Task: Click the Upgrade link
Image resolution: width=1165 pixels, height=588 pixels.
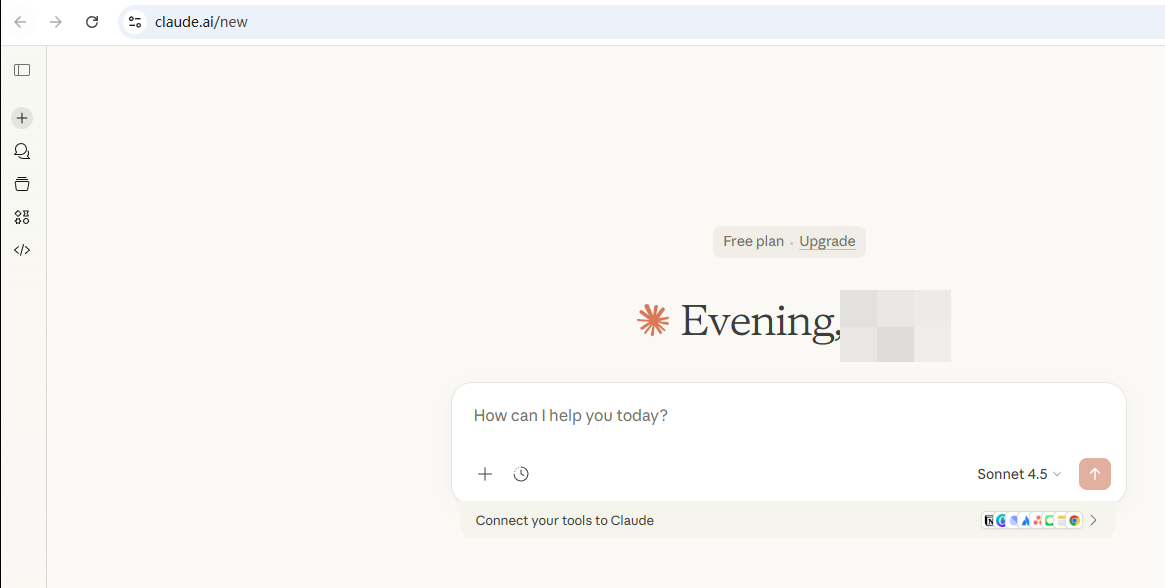Action: (827, 242)
